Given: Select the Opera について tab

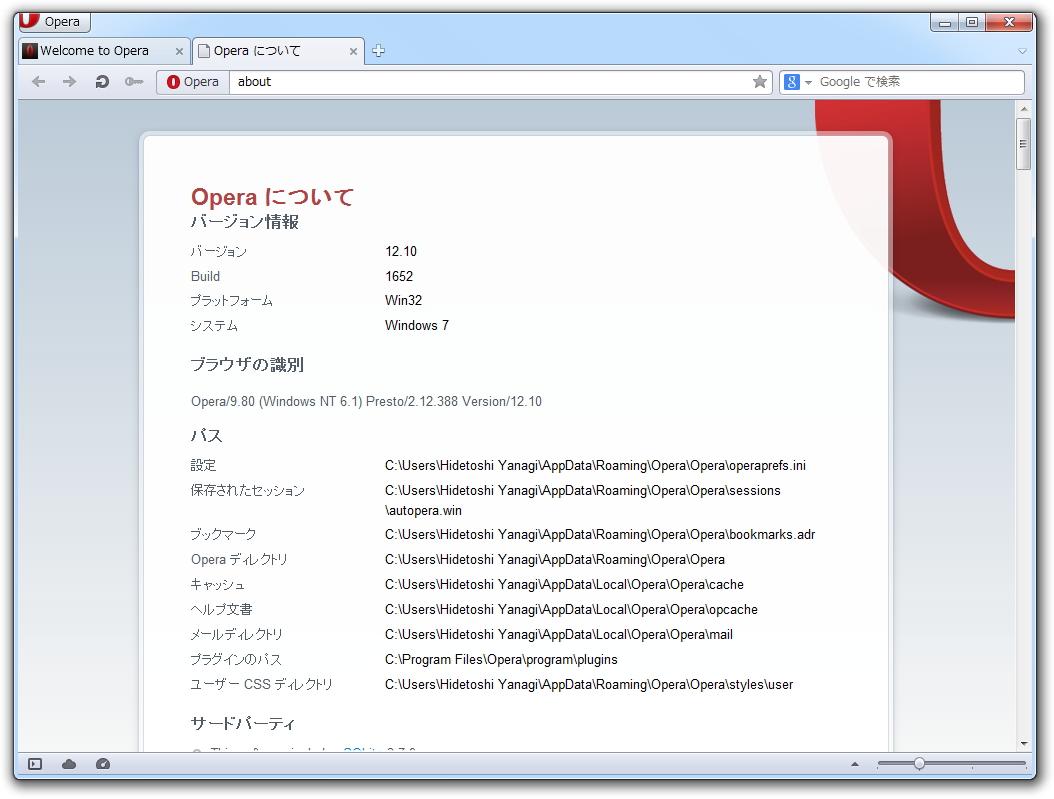Looking at the screenshot, I should click(x=265, y=50).
